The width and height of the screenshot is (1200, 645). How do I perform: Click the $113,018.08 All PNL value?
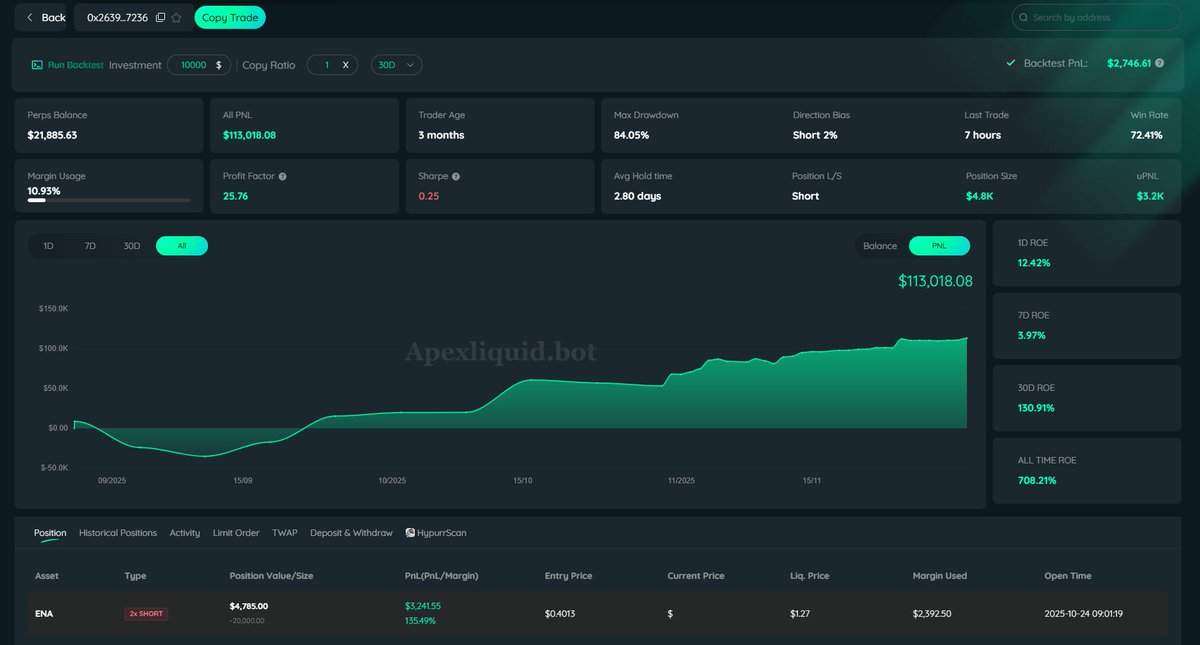[249, 135]
